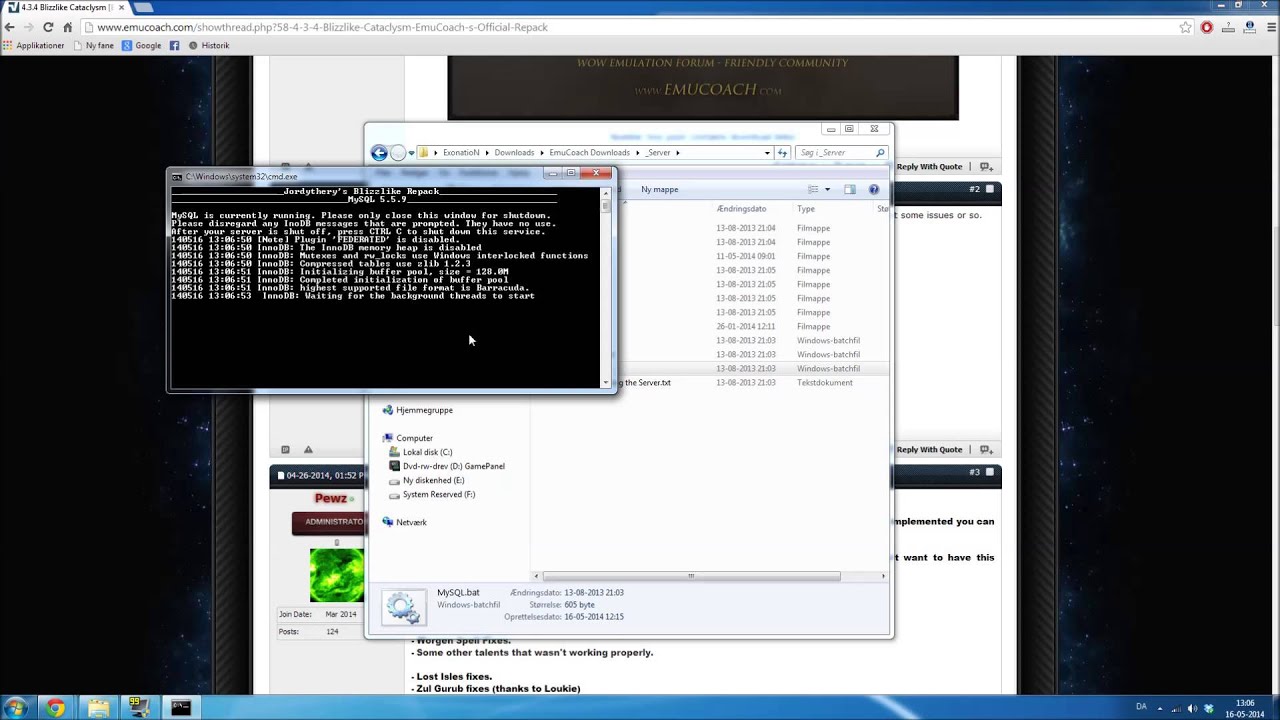Sort by the Ændringsdato column header
1280x720 pixels.
coord(741,209)
